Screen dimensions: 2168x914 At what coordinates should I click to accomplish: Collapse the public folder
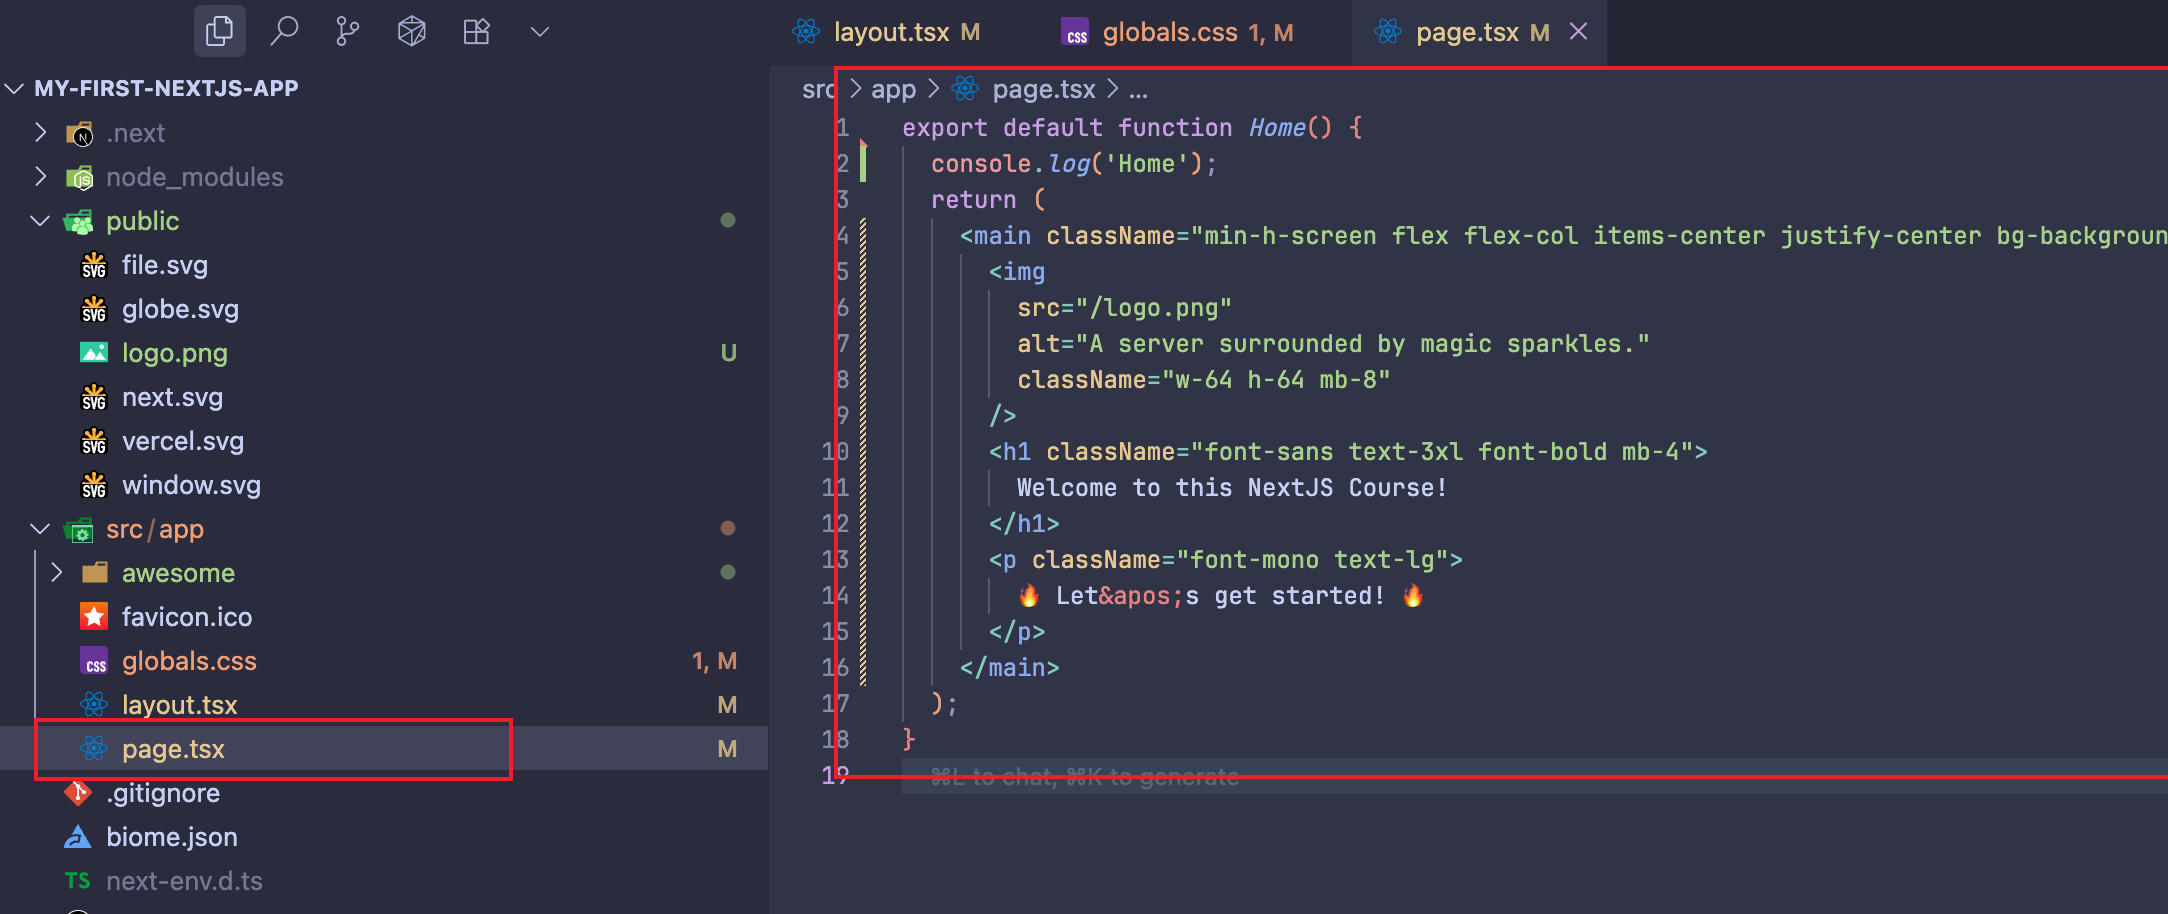point(40,220)
